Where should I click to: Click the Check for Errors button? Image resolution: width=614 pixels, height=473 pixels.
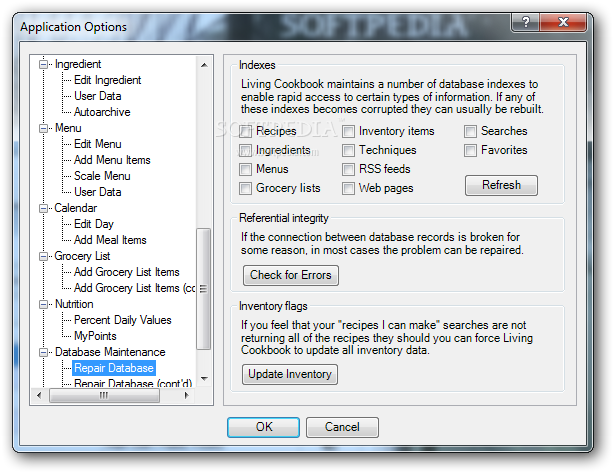[x=291, y=275]
